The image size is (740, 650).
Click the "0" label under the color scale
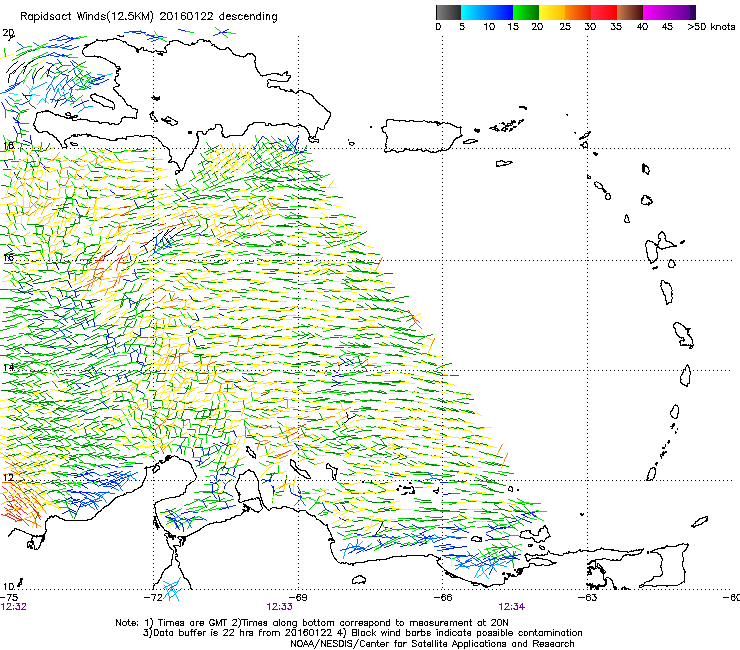pos(438,27)
